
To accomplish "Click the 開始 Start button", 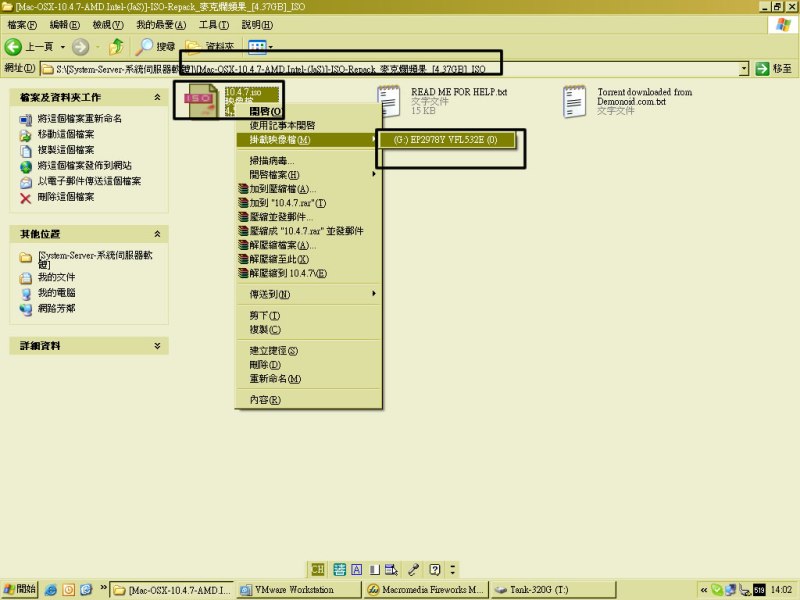I will 19,589.
